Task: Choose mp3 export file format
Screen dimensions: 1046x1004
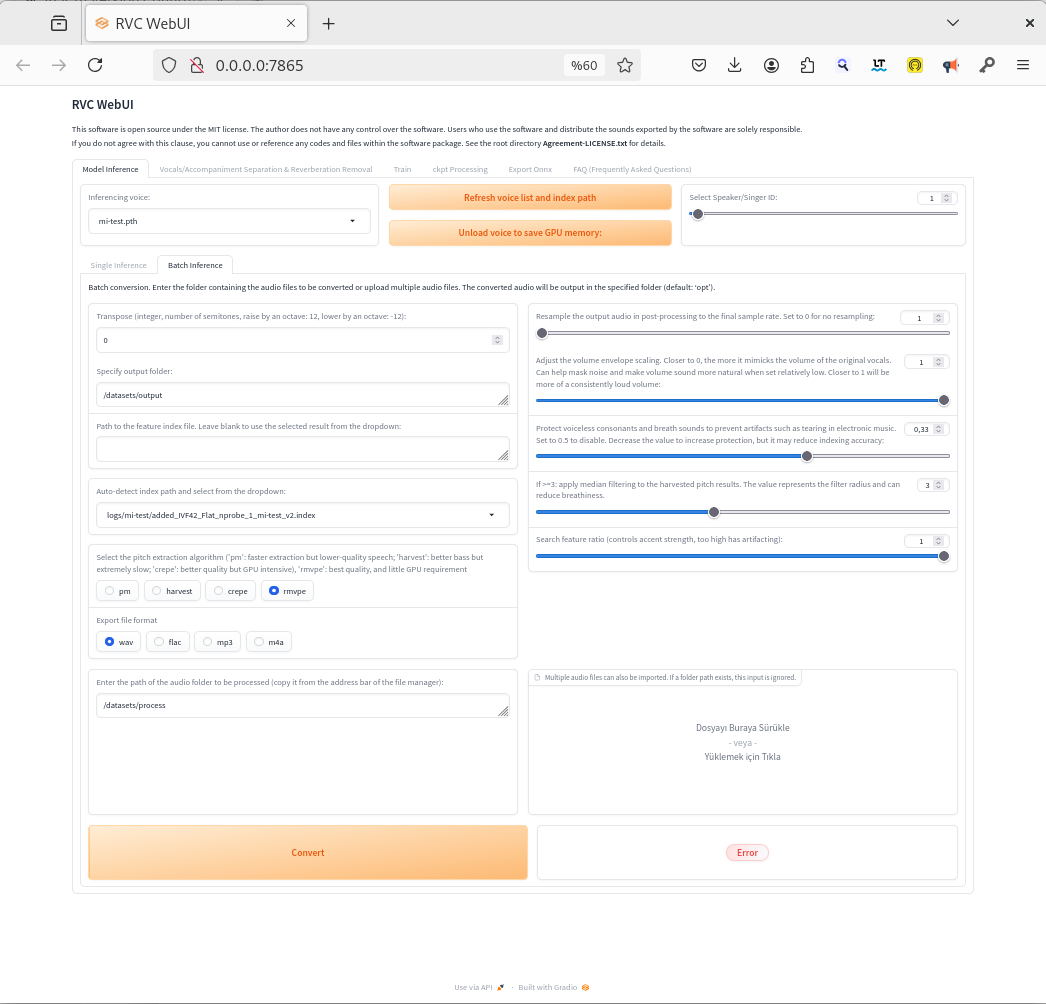Action: click(217, 642)
